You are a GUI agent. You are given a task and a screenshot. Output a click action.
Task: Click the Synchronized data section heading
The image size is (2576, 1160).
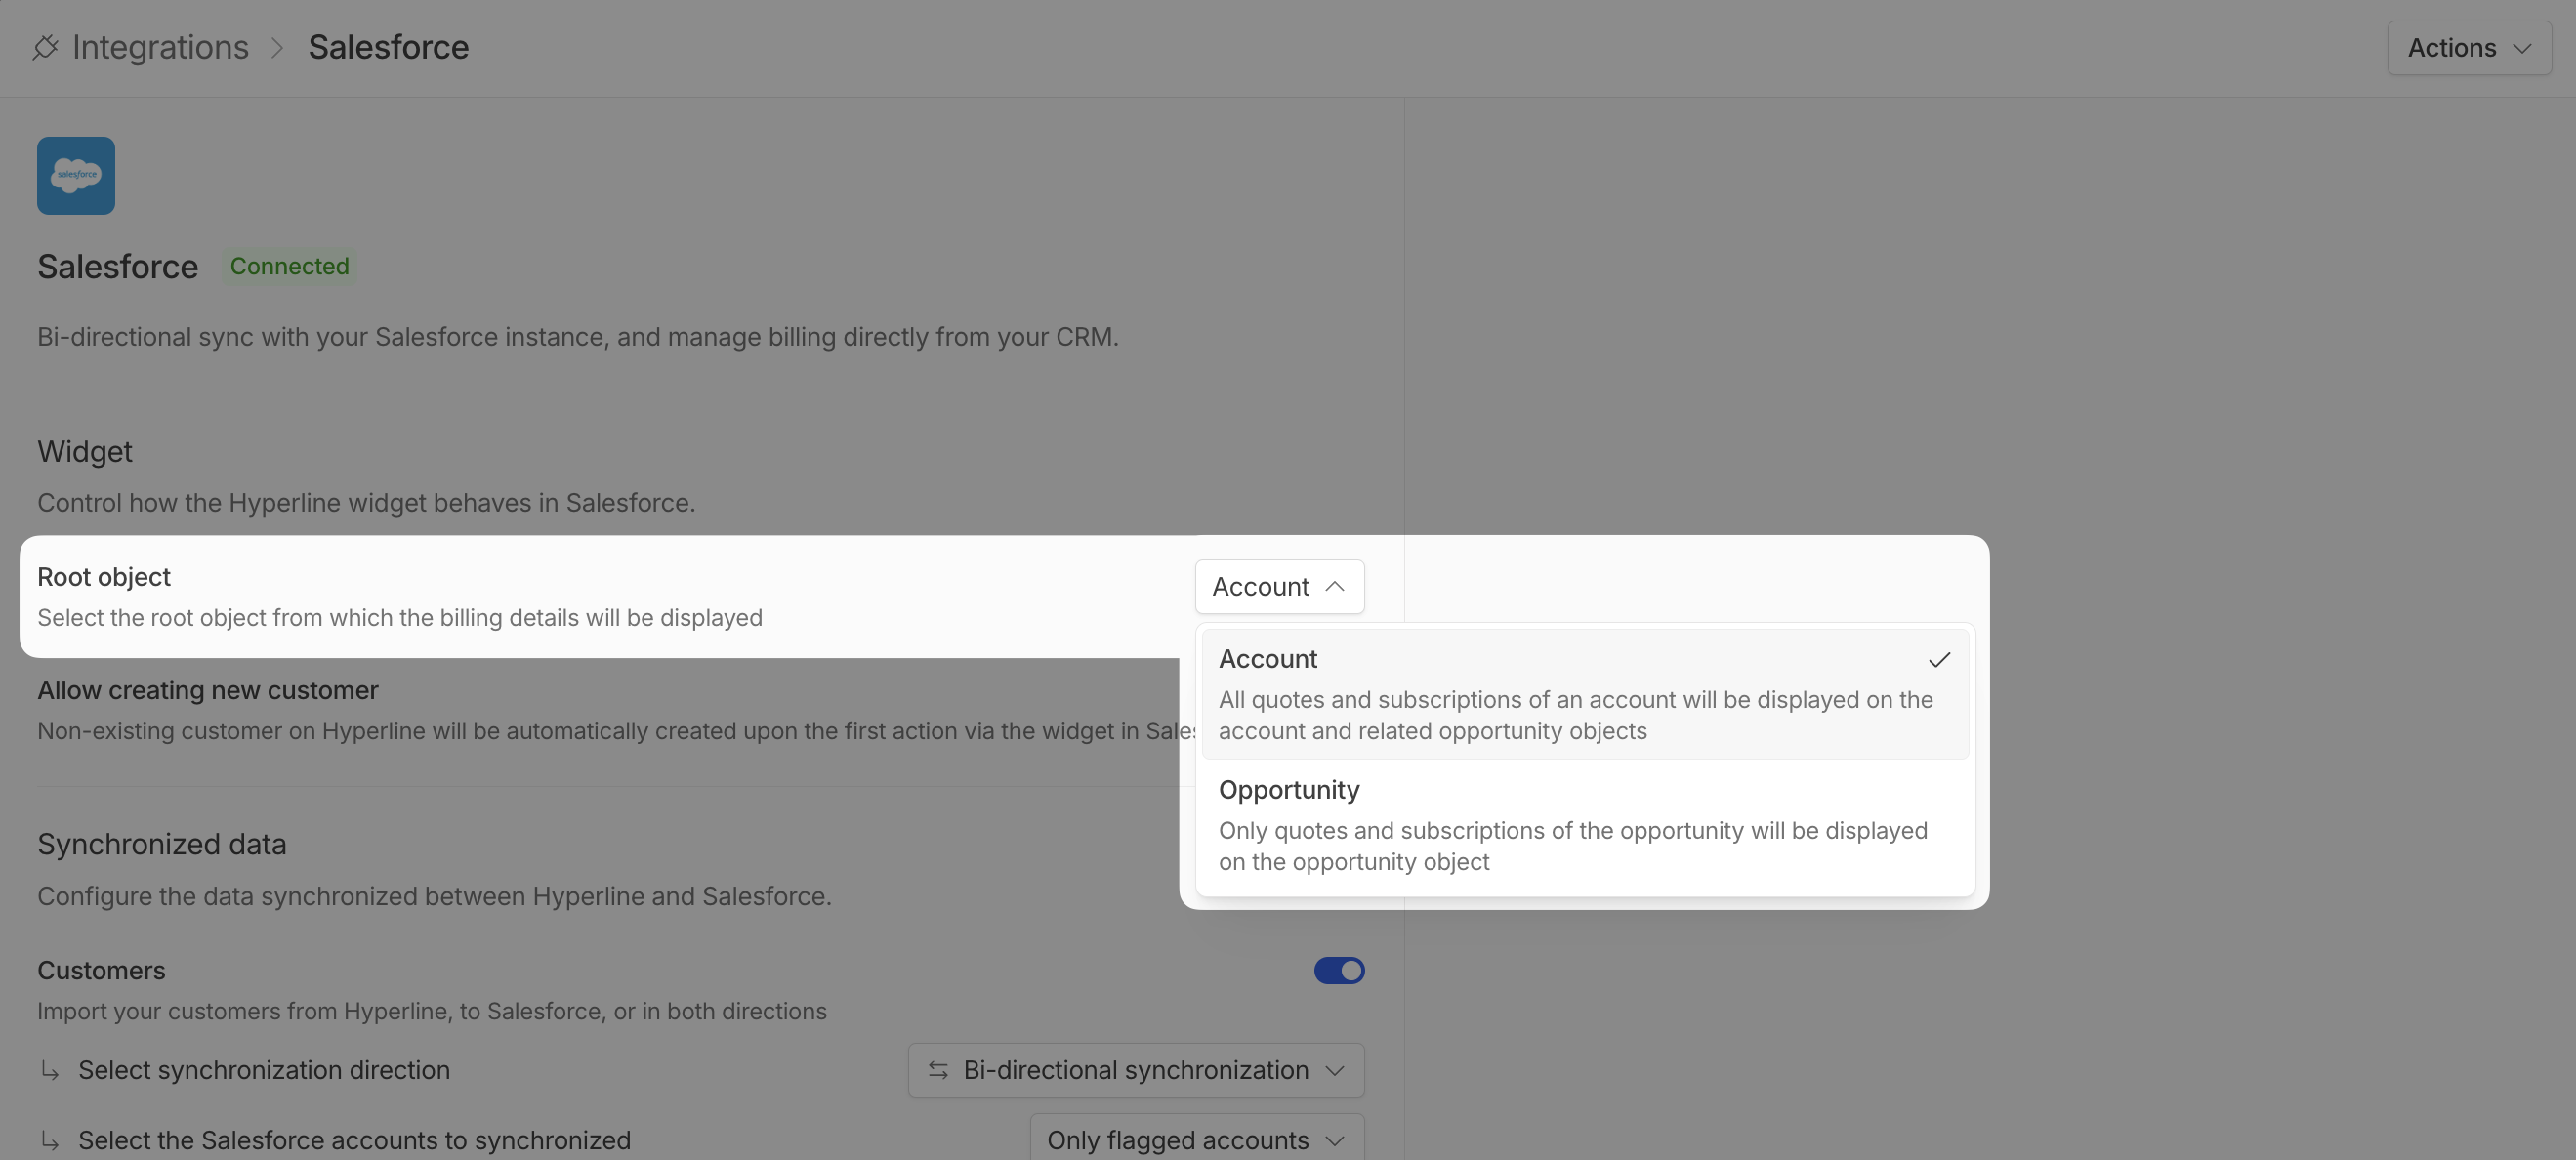pos(162,844)
